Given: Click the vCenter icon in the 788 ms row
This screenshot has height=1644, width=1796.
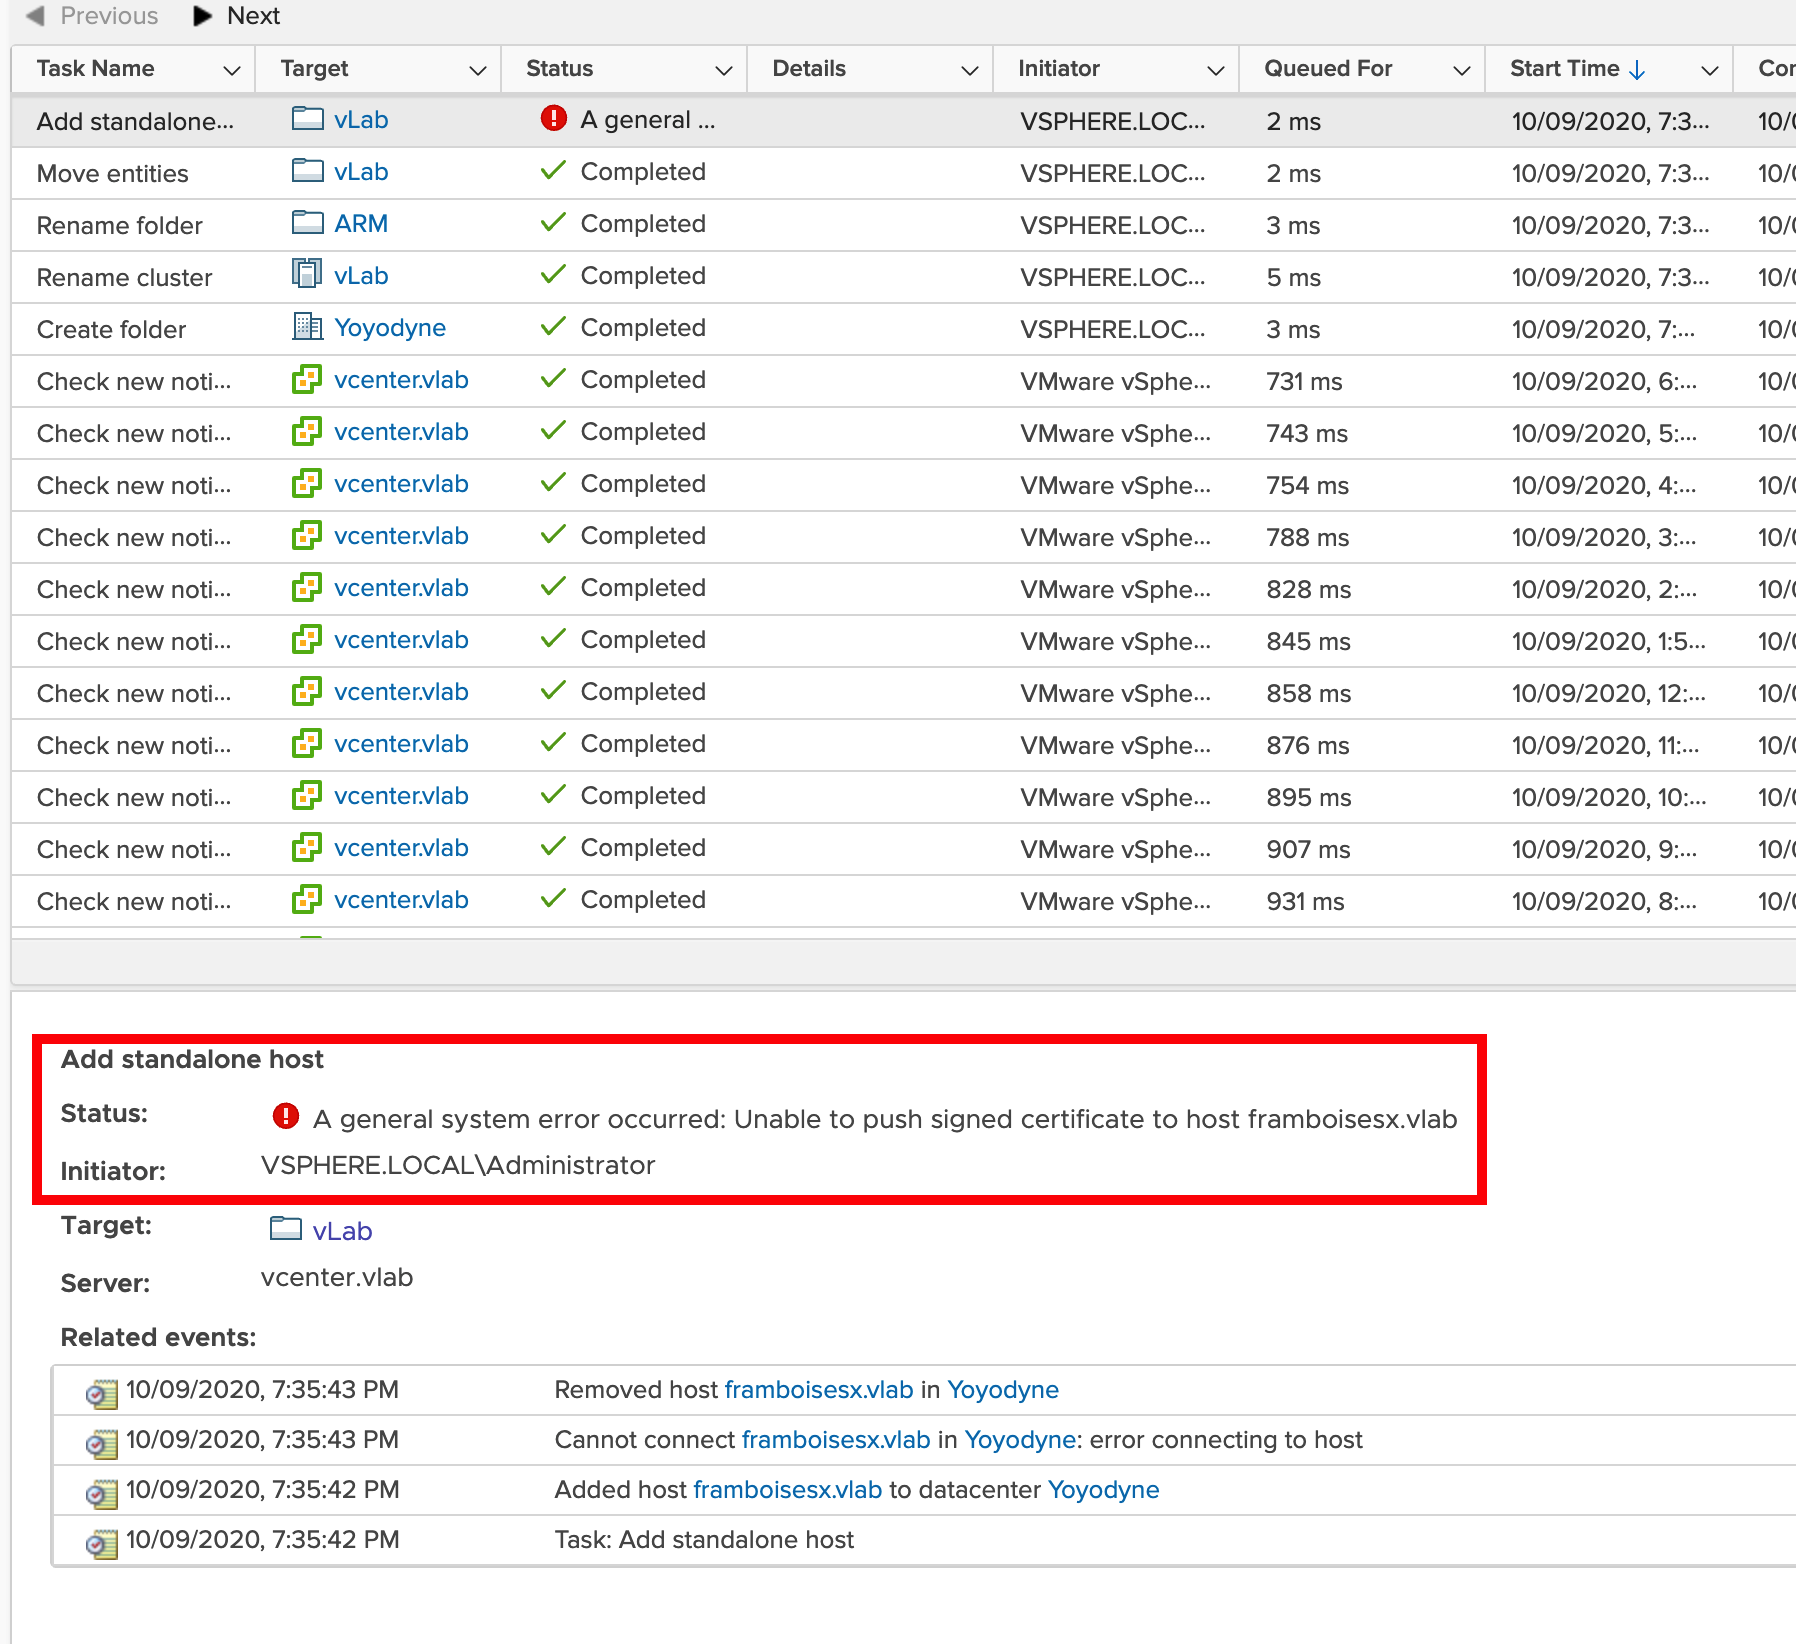Looking at the screenshot, I should pyautogui.click(x=307, y=535).
